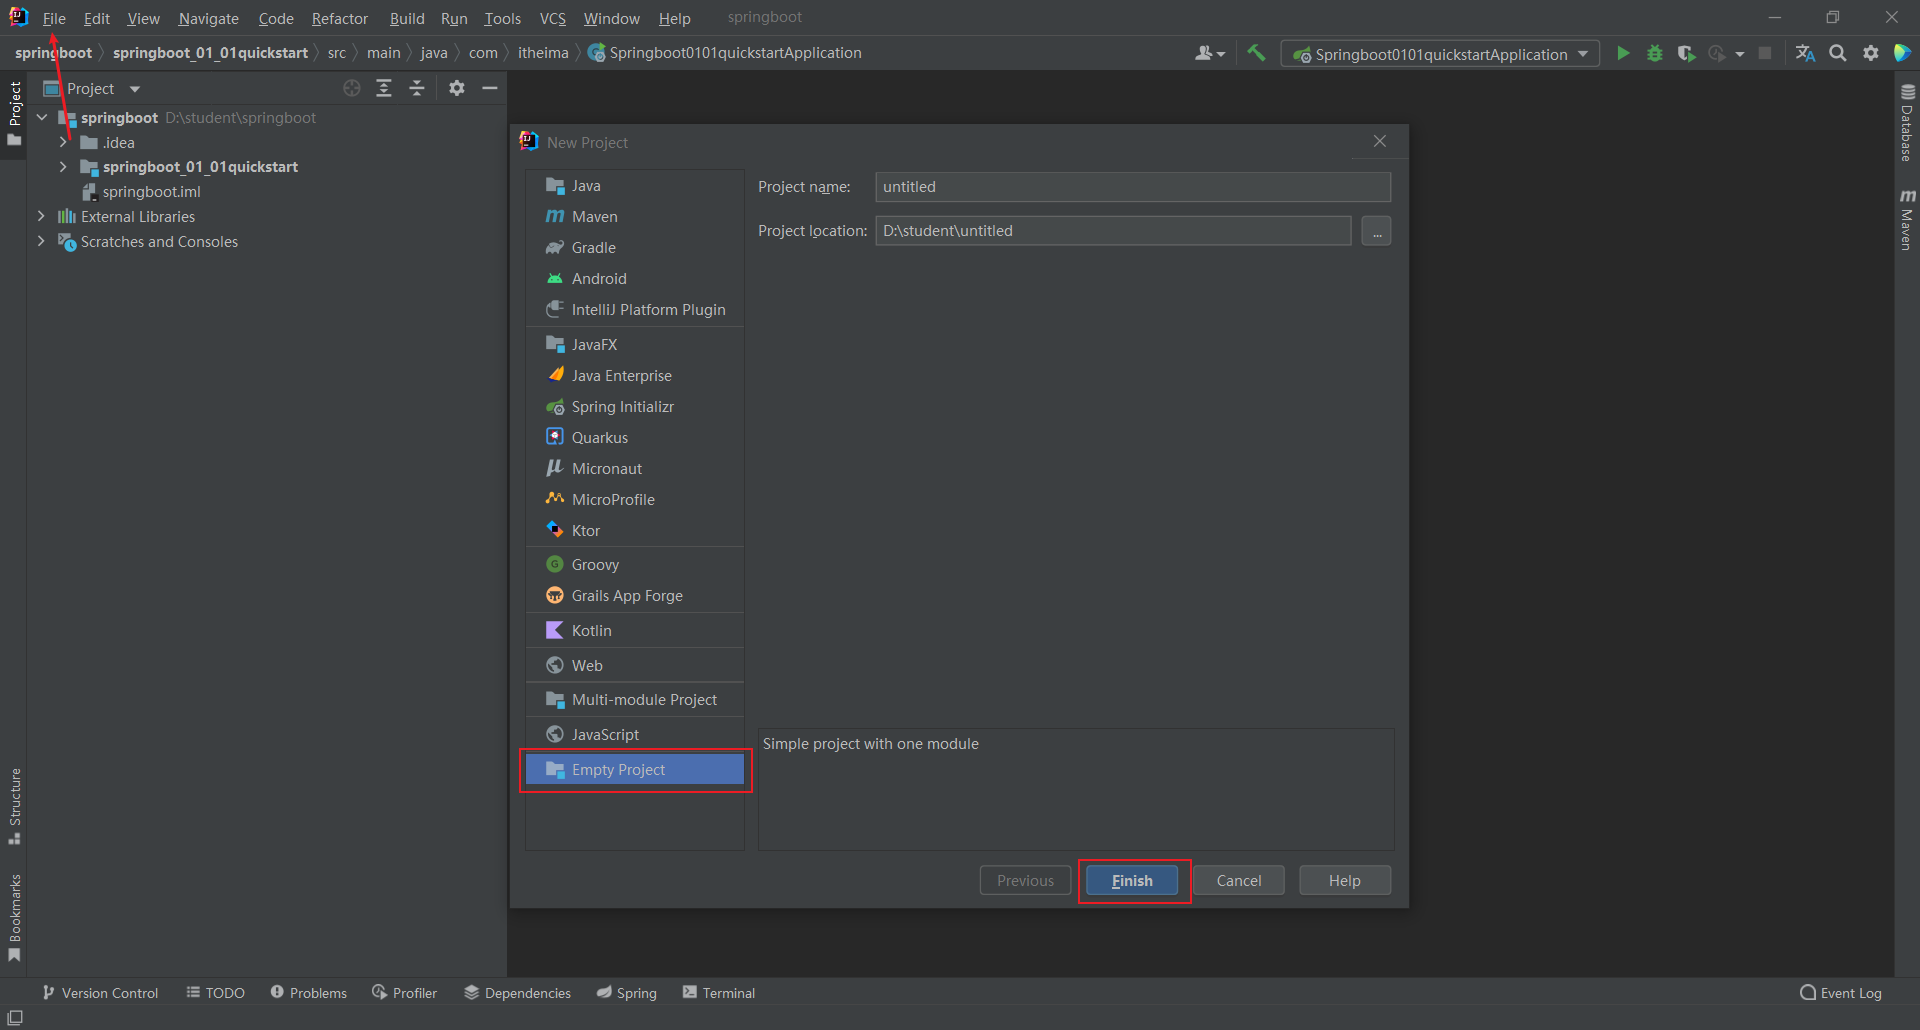Select Kotlin project type in list
1920x1030 pixels.
[x=634, y=630]
